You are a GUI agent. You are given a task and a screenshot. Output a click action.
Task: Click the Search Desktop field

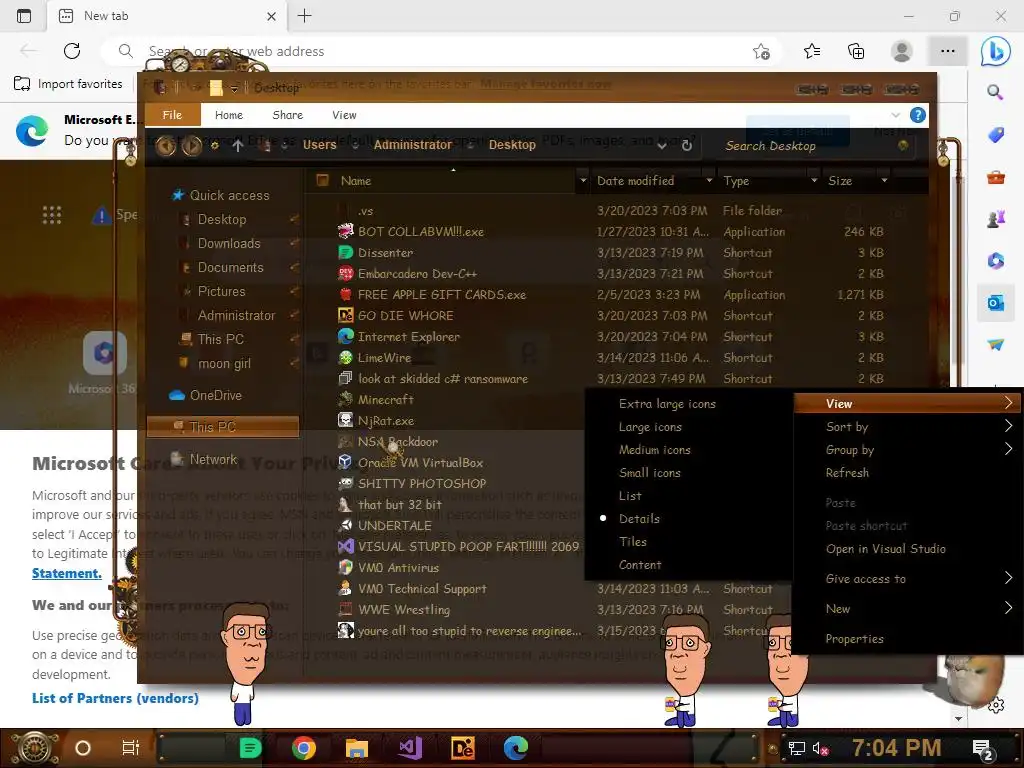[x=808, y=146]
